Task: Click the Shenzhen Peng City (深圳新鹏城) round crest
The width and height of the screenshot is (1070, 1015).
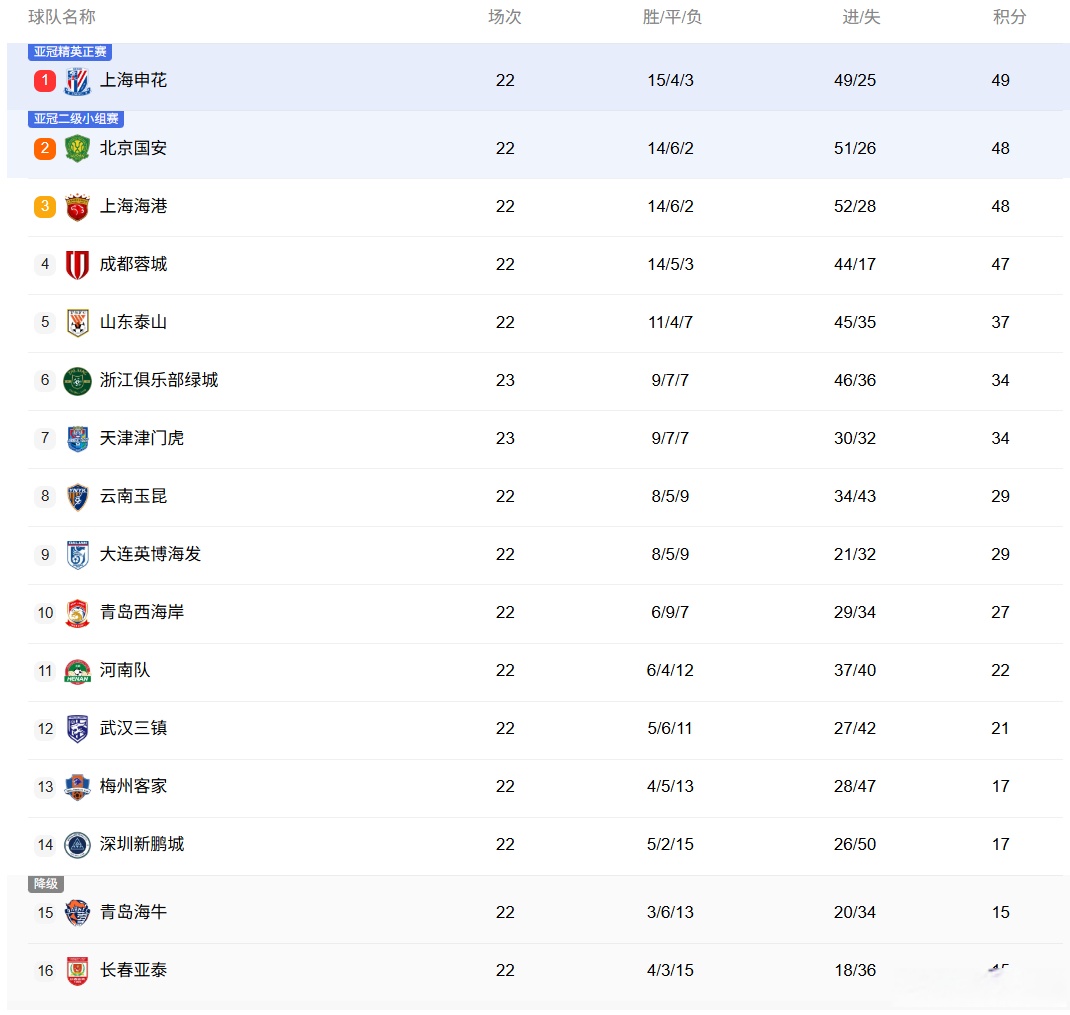Action: click(x=77, y=845)
